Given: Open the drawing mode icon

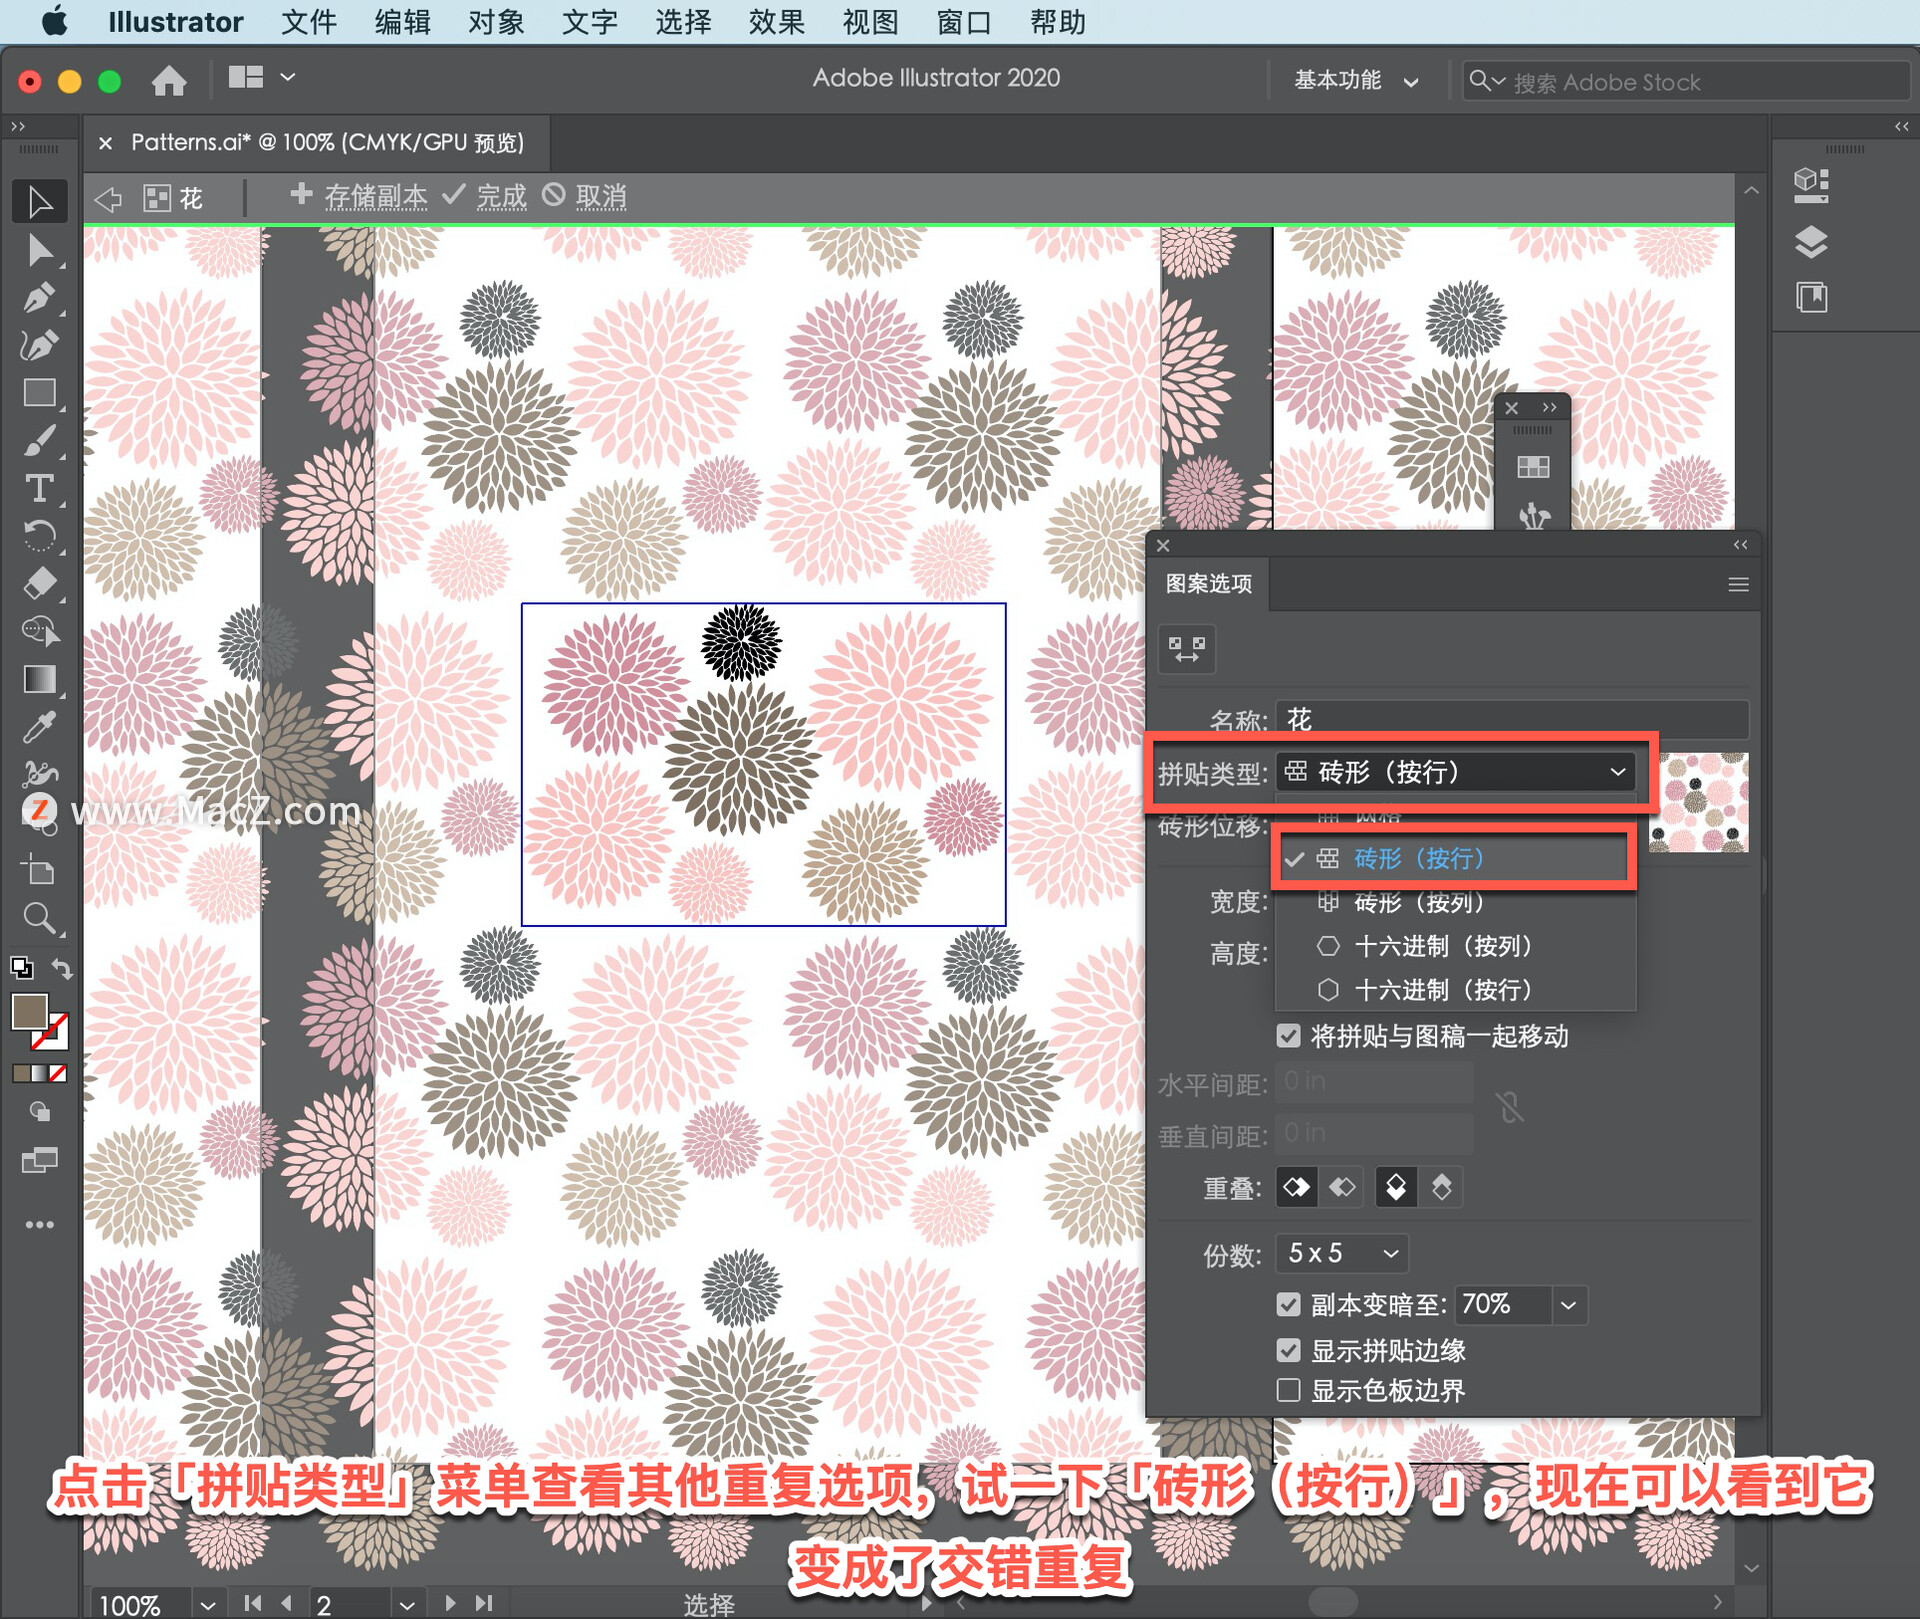Looking at the screenshot, I should 39,1112.
